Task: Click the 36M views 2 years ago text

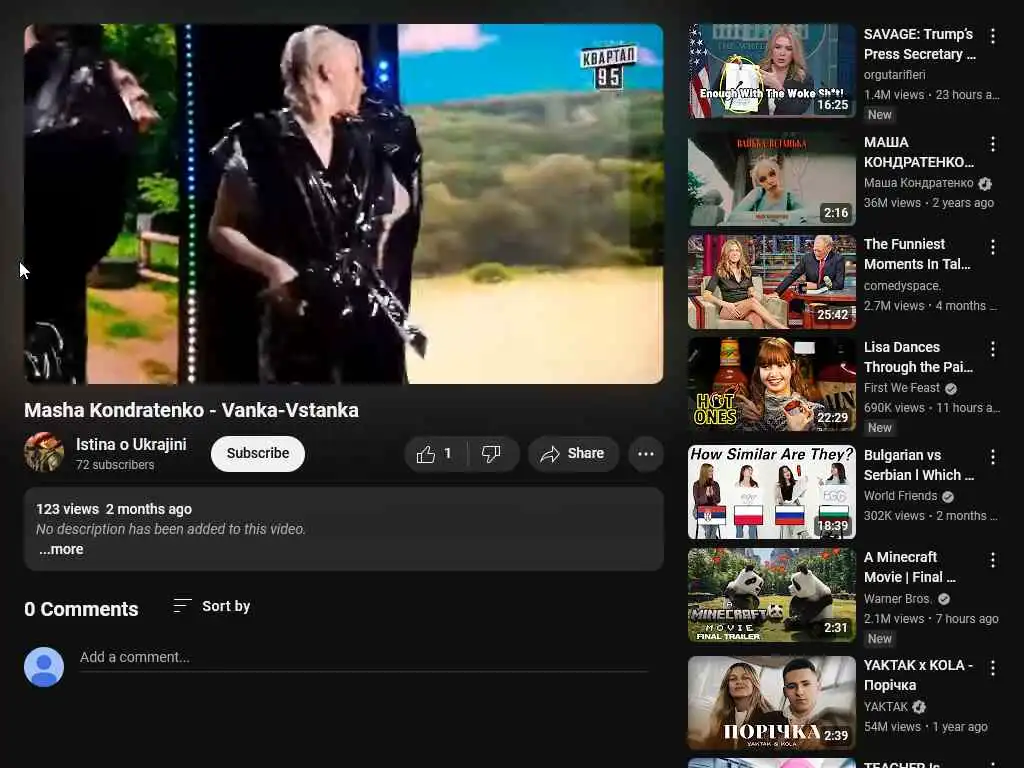Action: 929,203
